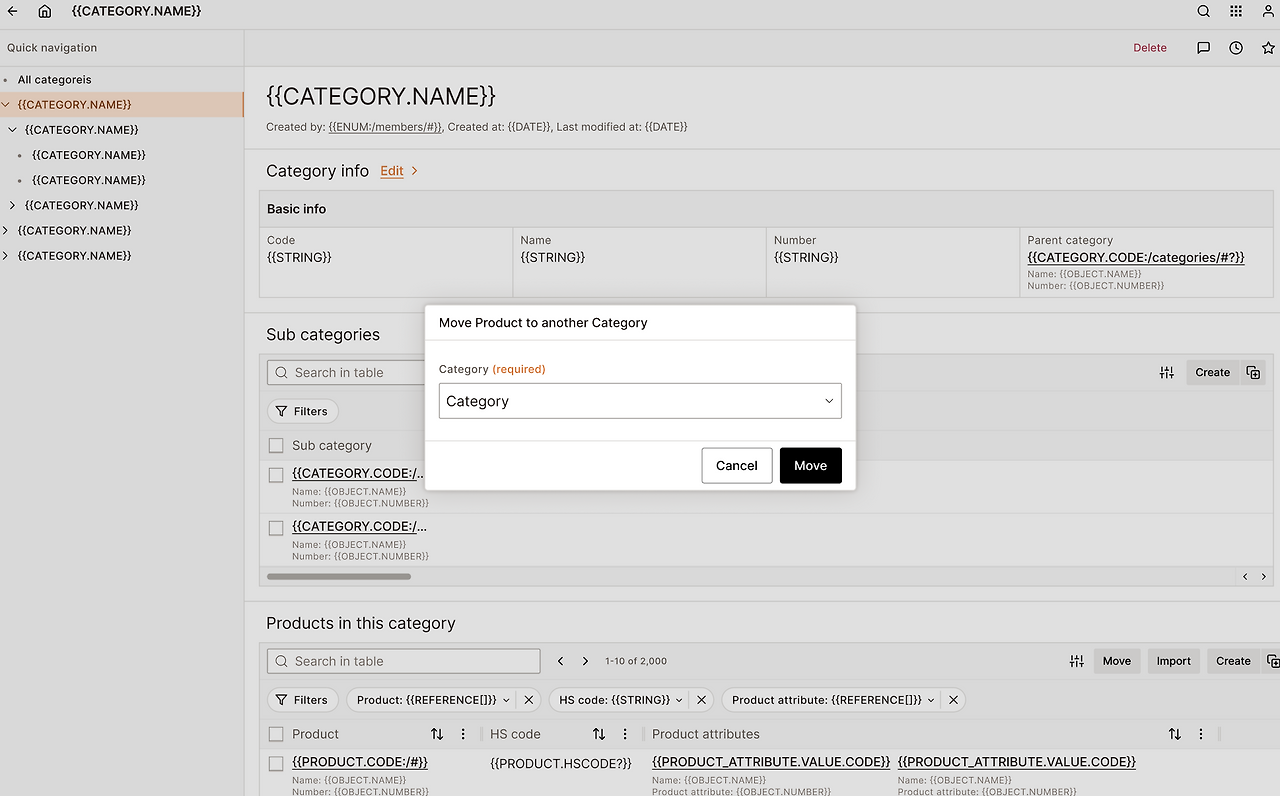This screenshot has height=796, width=1280.
Task: Focus Search in table for Sub categories
Action: [x=346, y=373]
